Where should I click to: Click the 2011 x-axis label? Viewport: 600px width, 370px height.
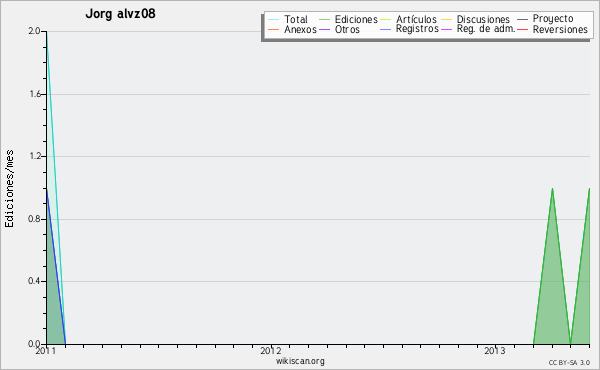46,351
